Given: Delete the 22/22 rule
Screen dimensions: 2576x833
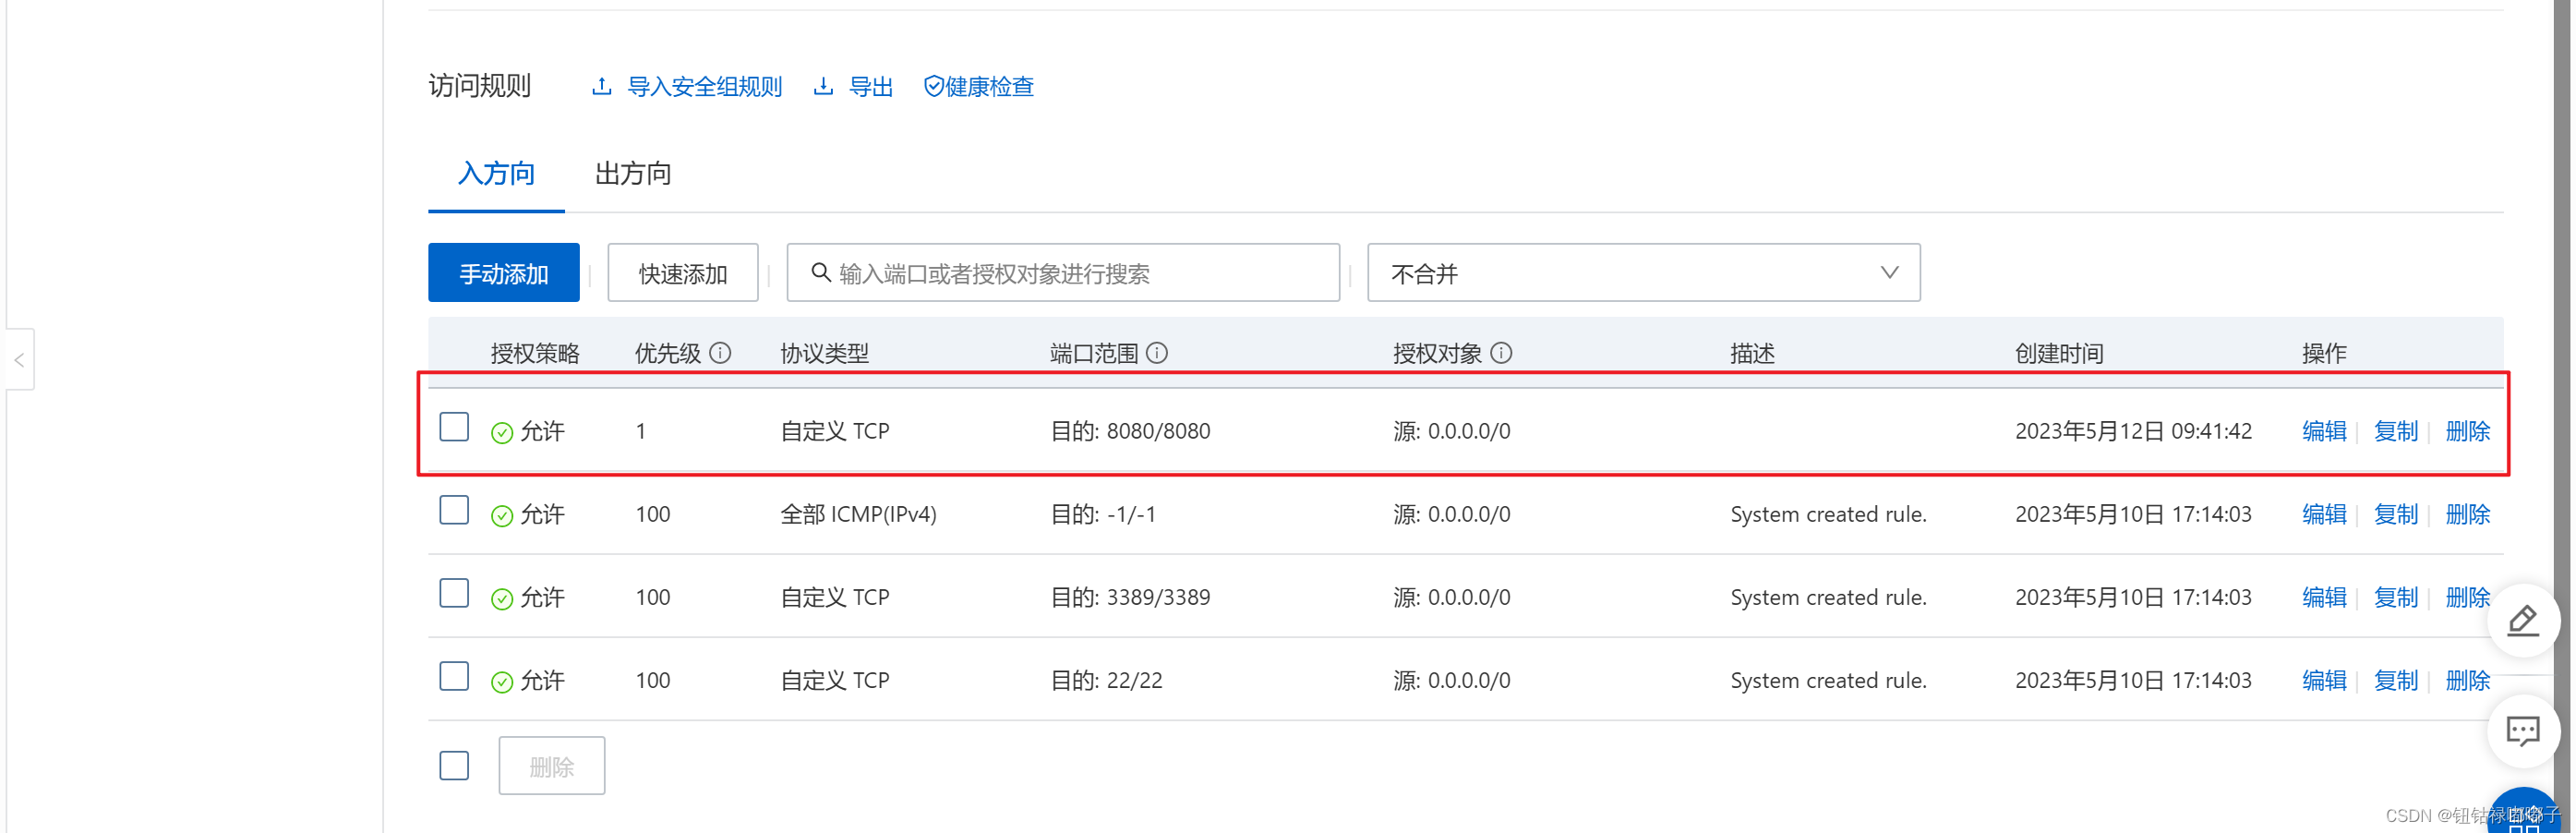Looking at the screenshot, I should [x=2468, y=680].
